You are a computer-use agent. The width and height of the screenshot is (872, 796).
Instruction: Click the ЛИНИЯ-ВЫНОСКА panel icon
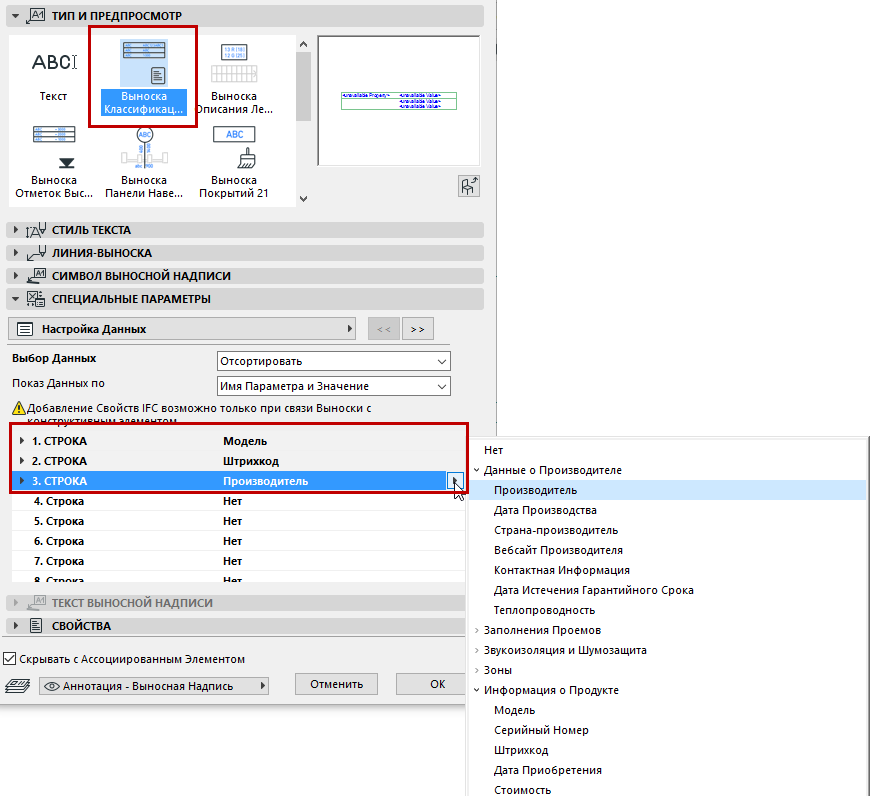[x=36, y=253]
